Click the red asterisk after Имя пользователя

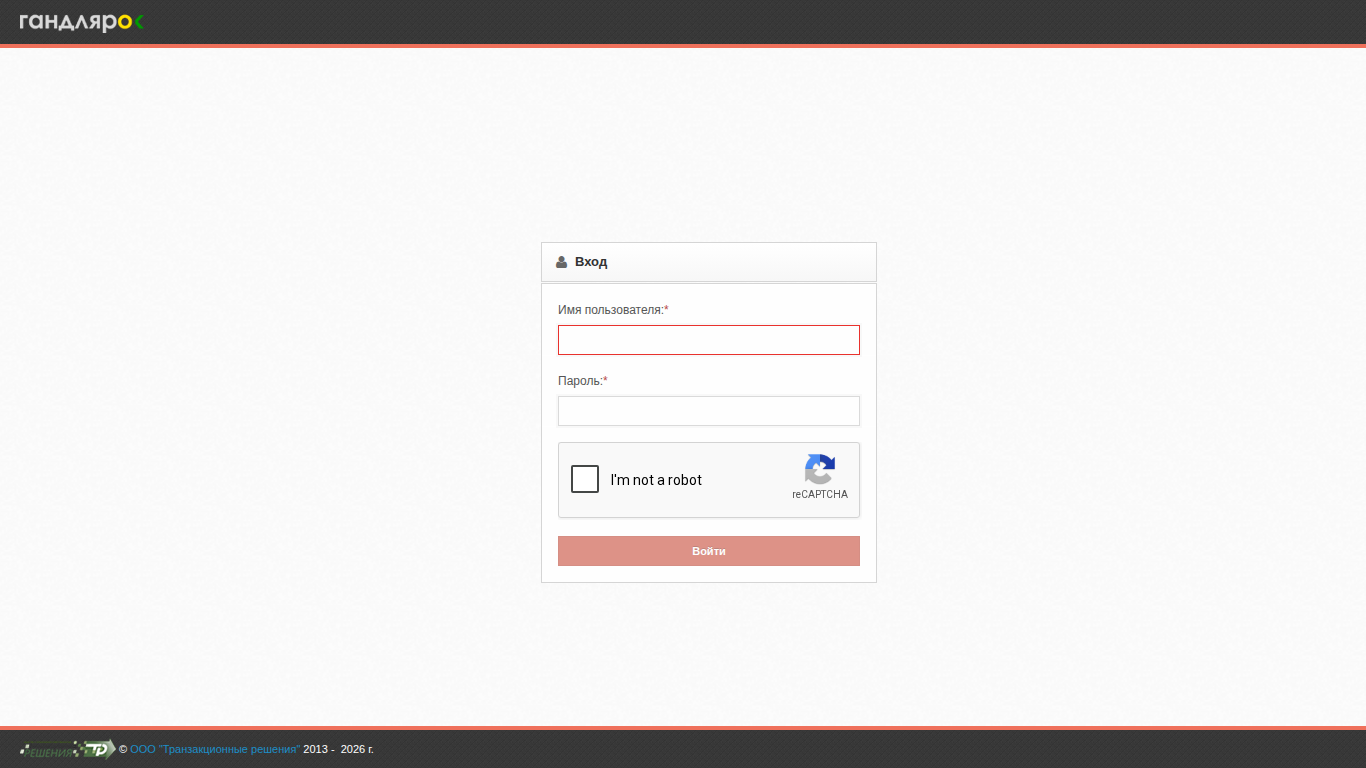666,310
